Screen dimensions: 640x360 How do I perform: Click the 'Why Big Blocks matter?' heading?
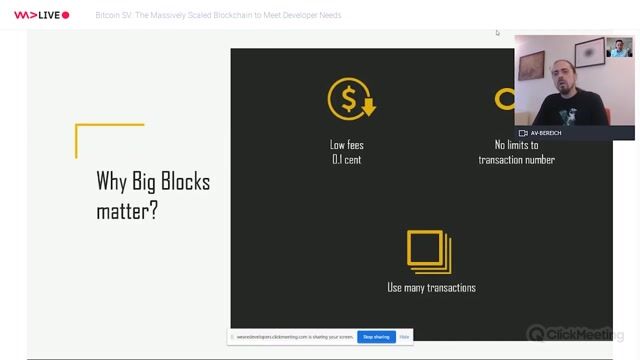pos(153,196)
